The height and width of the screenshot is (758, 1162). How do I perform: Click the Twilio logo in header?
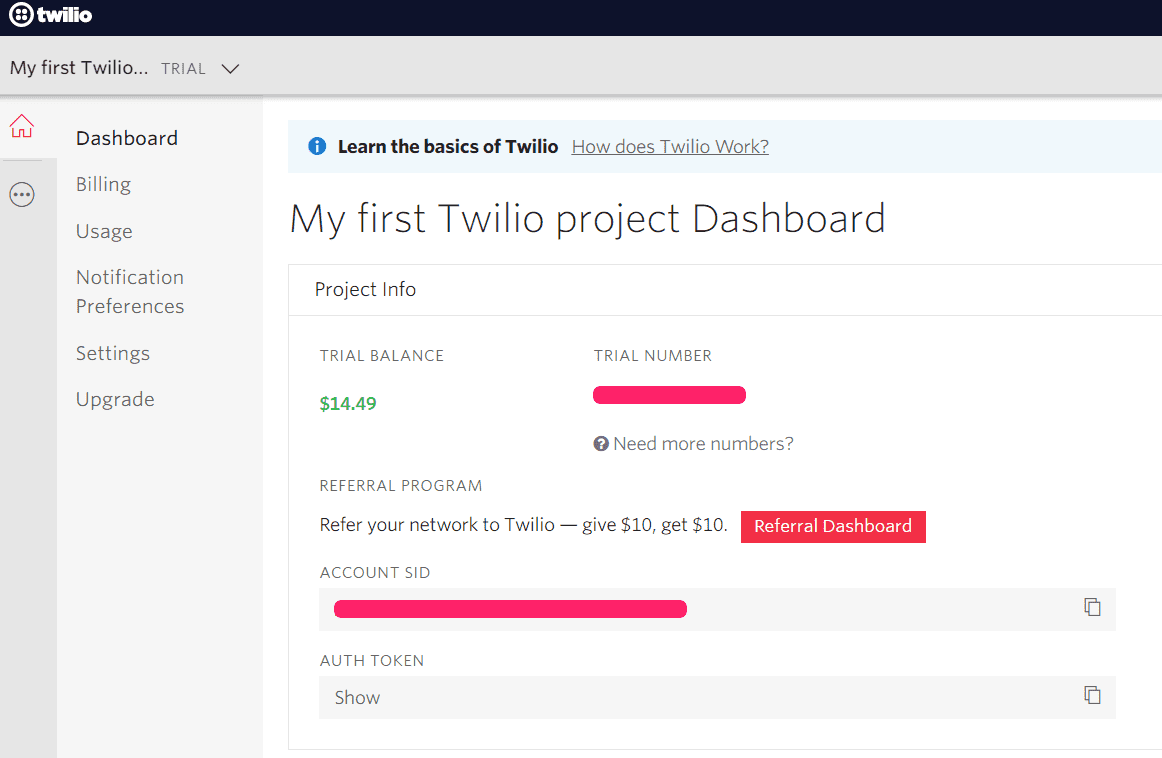(50, 16)
